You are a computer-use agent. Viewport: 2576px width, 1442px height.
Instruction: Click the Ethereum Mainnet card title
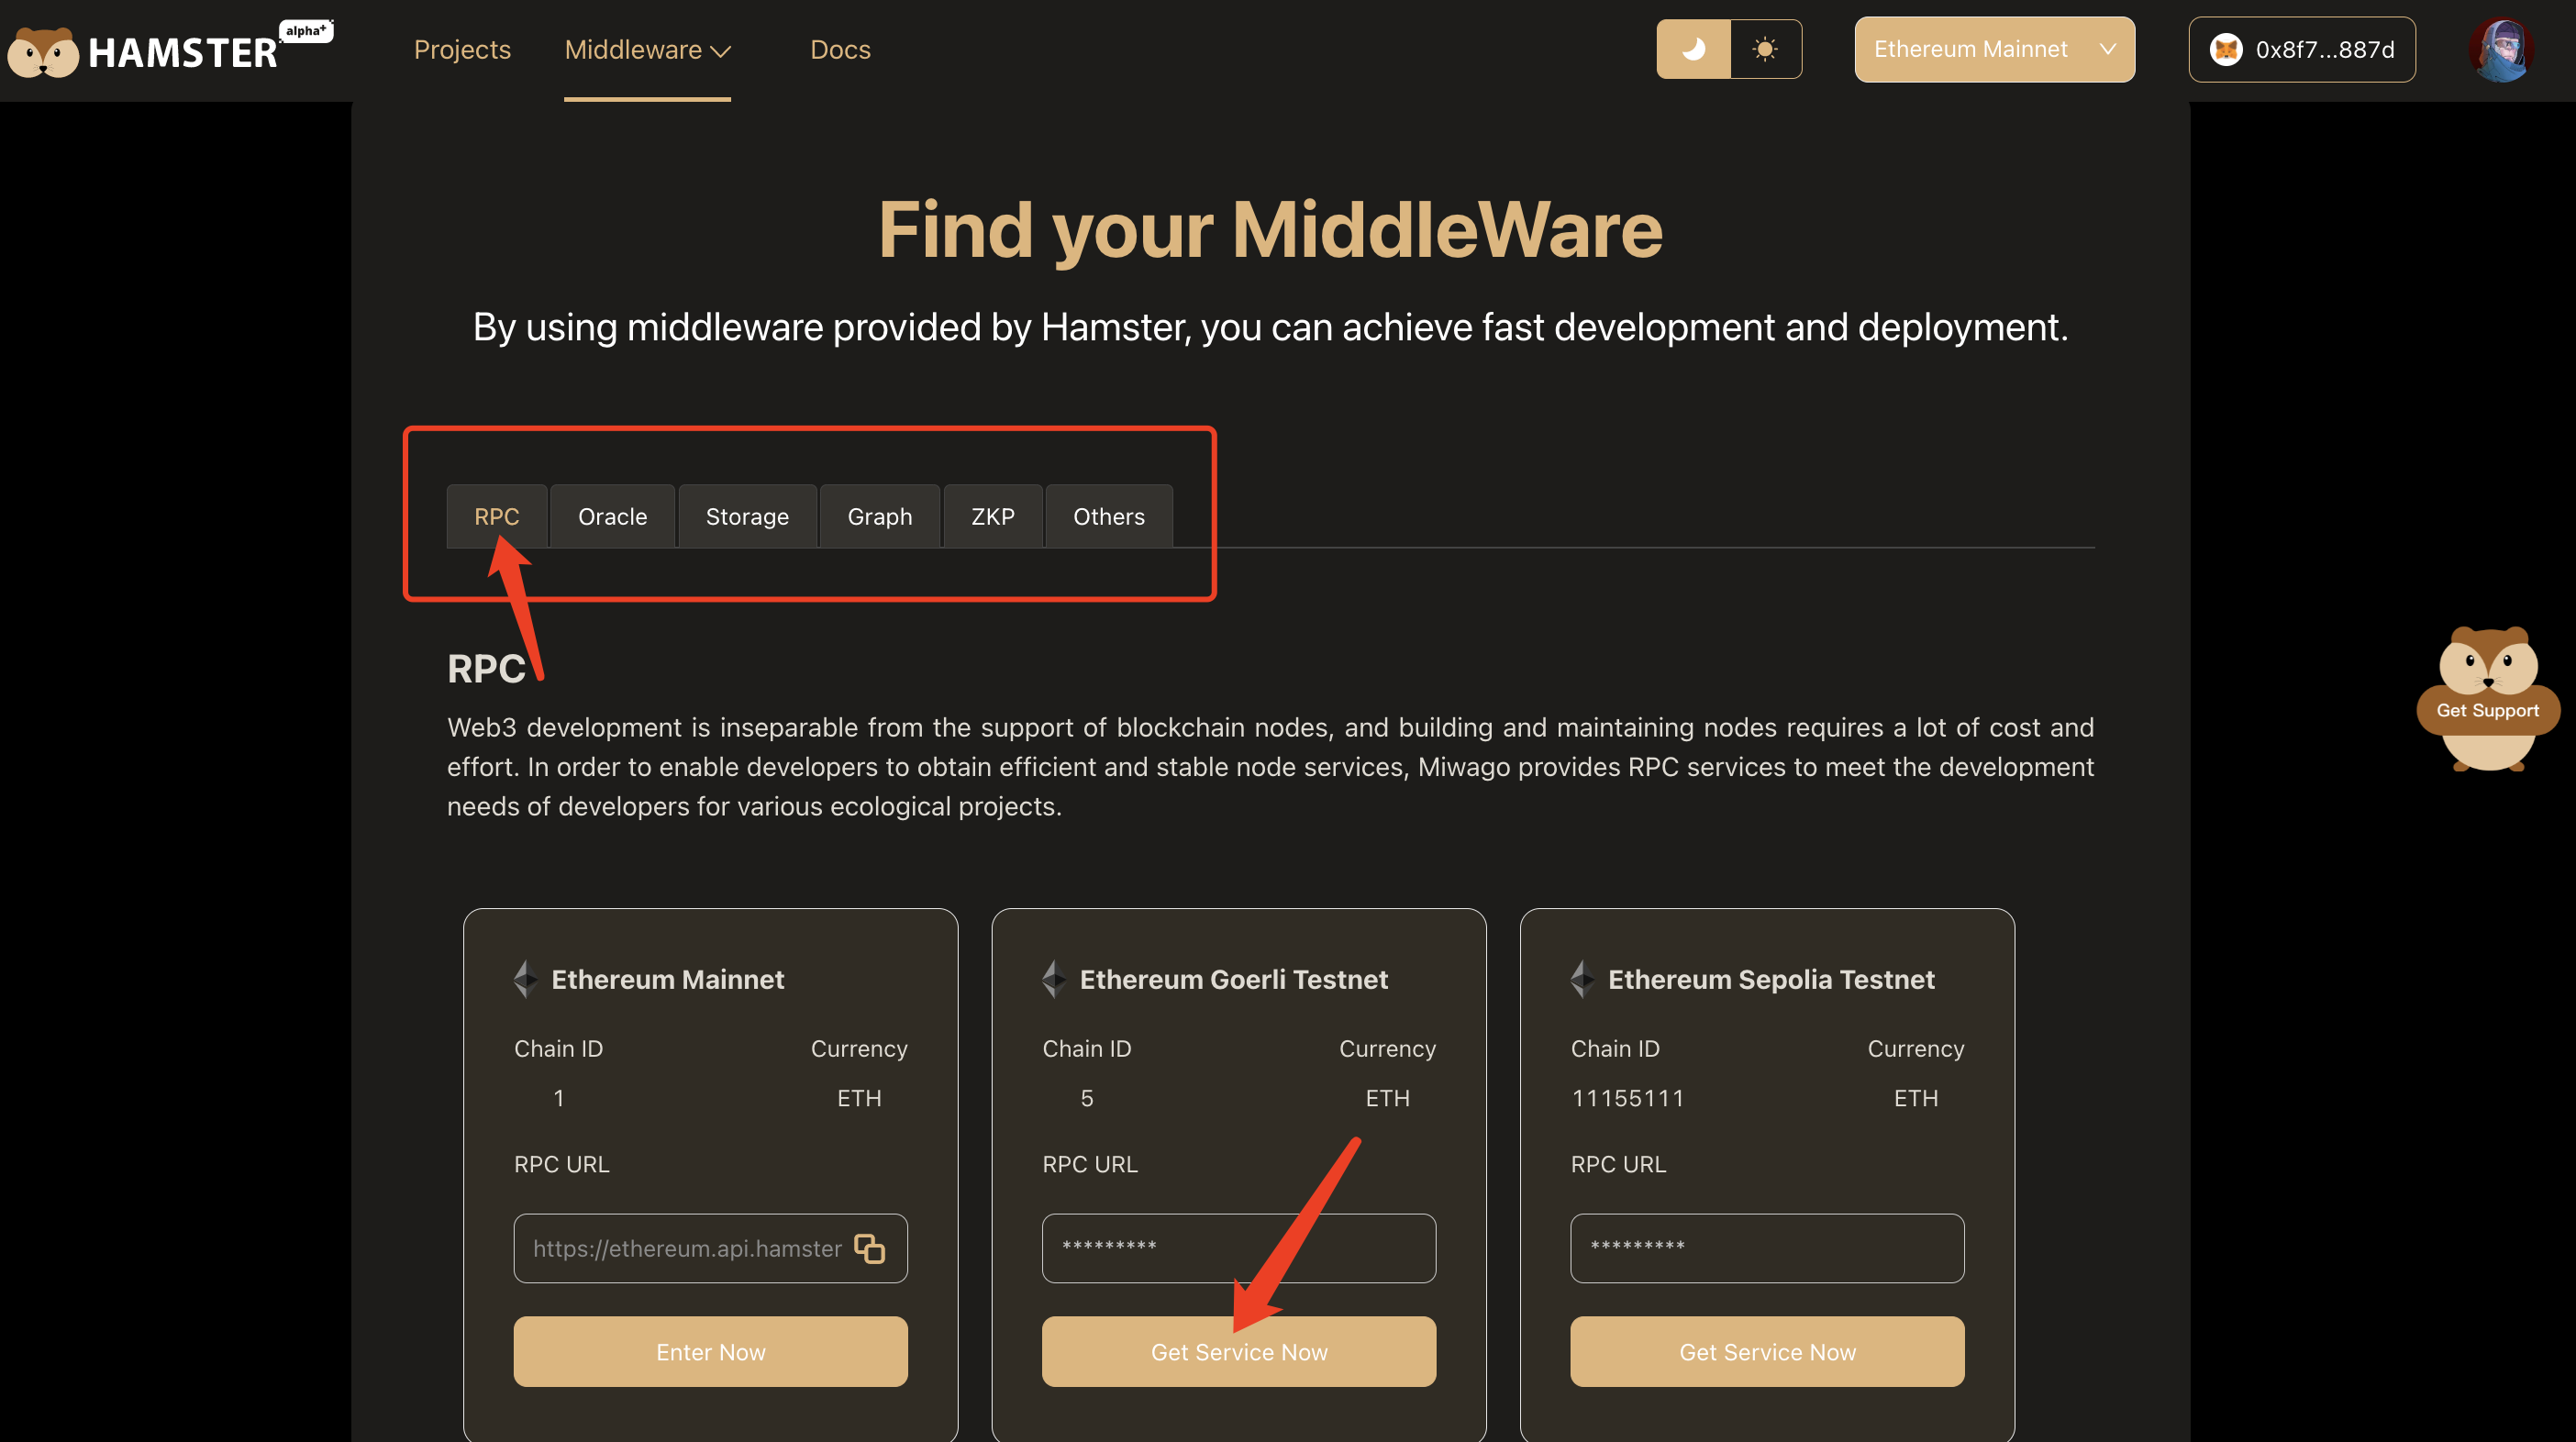(667, 979)
